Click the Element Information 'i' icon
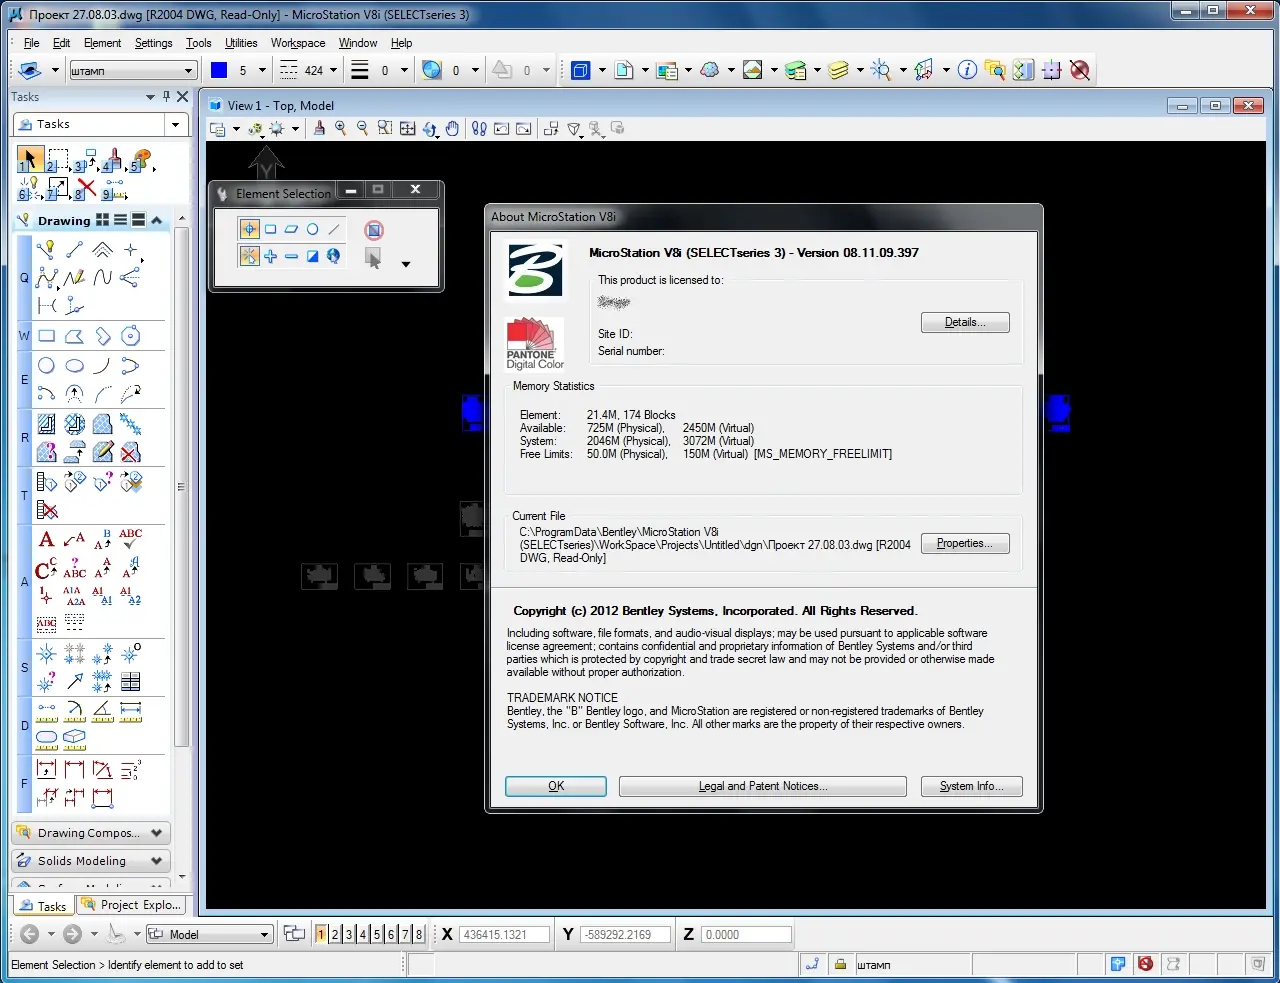Screen dimensions: 1280x983 (x=967, y=70)
